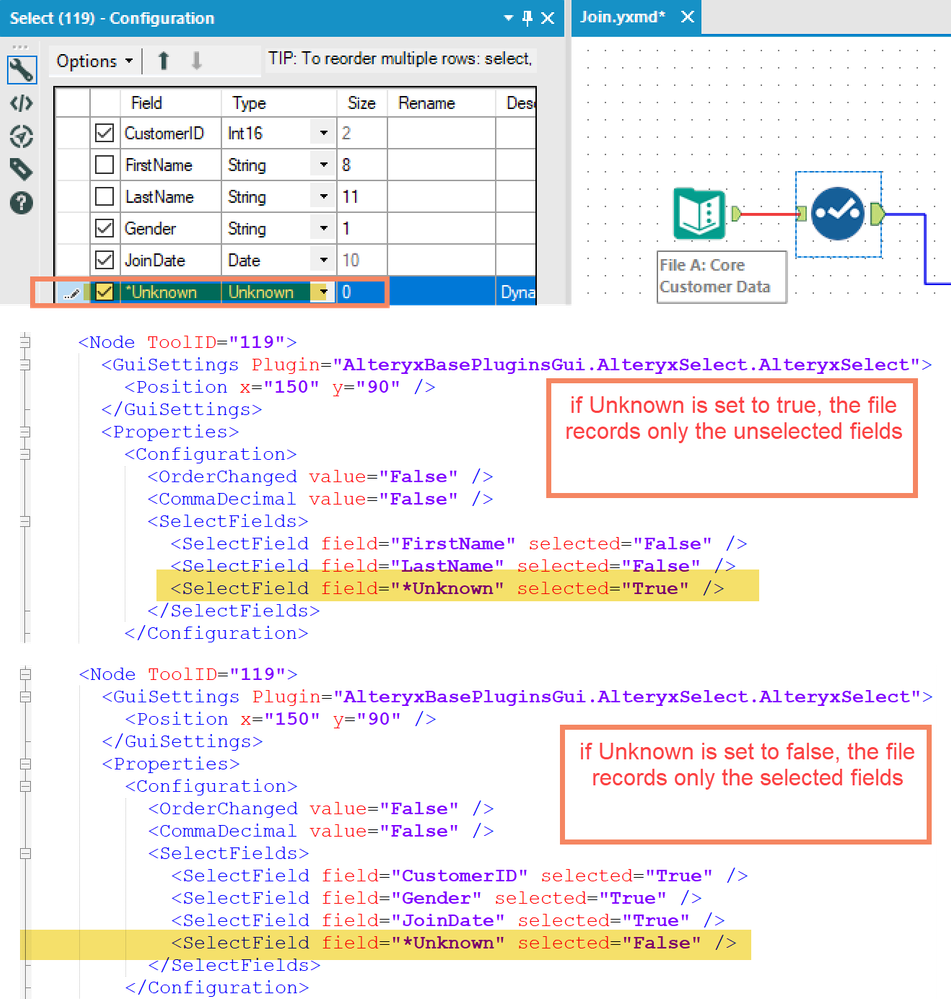951x999 pixels.
Task: Click the Select tool output anchor
Action: pos(877,213)
